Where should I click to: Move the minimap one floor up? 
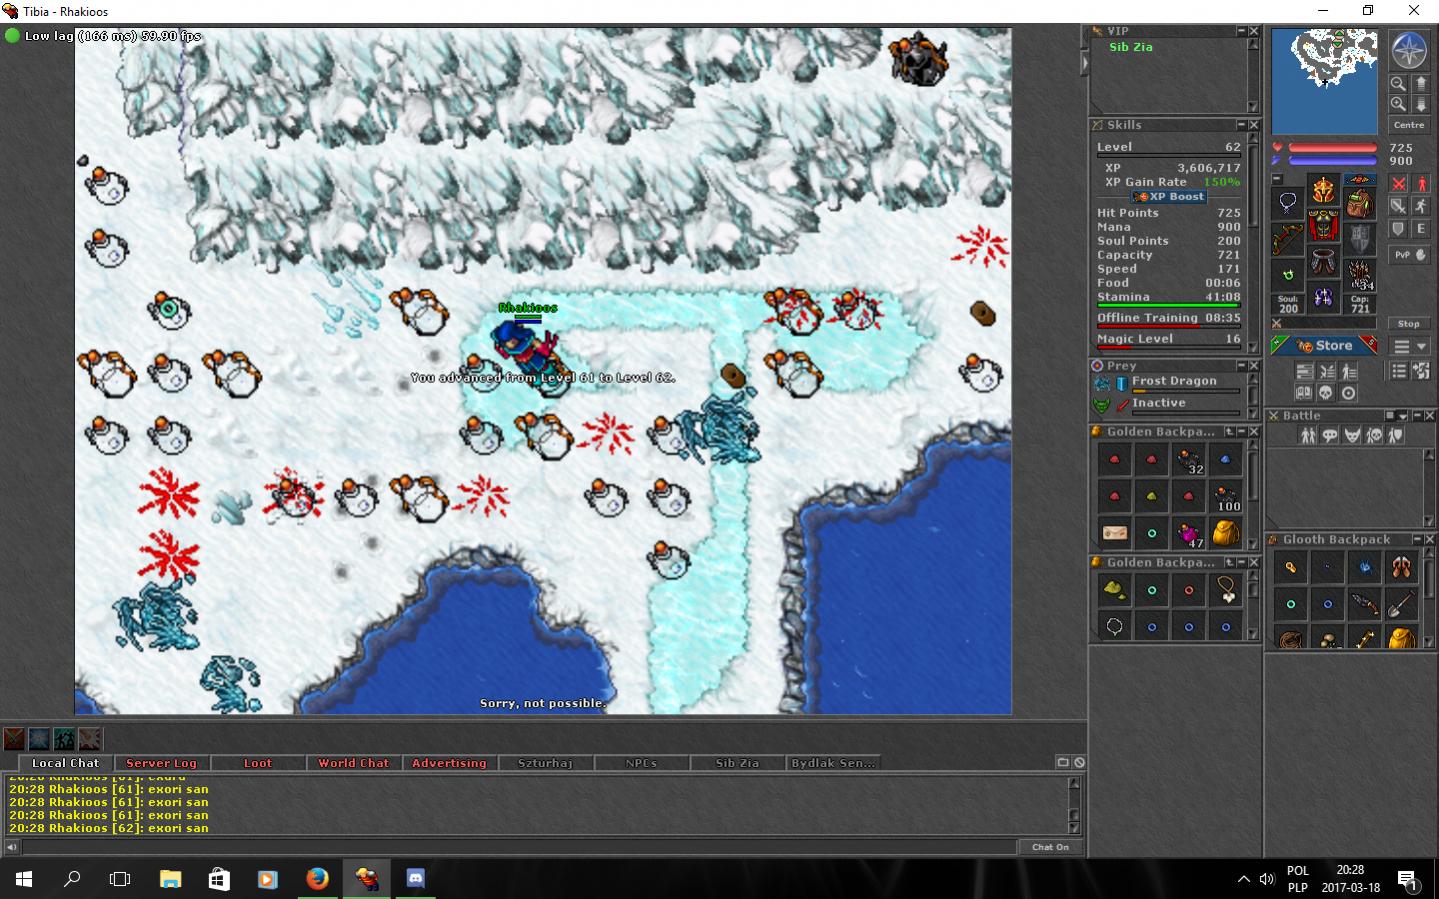coord(1420,83)
